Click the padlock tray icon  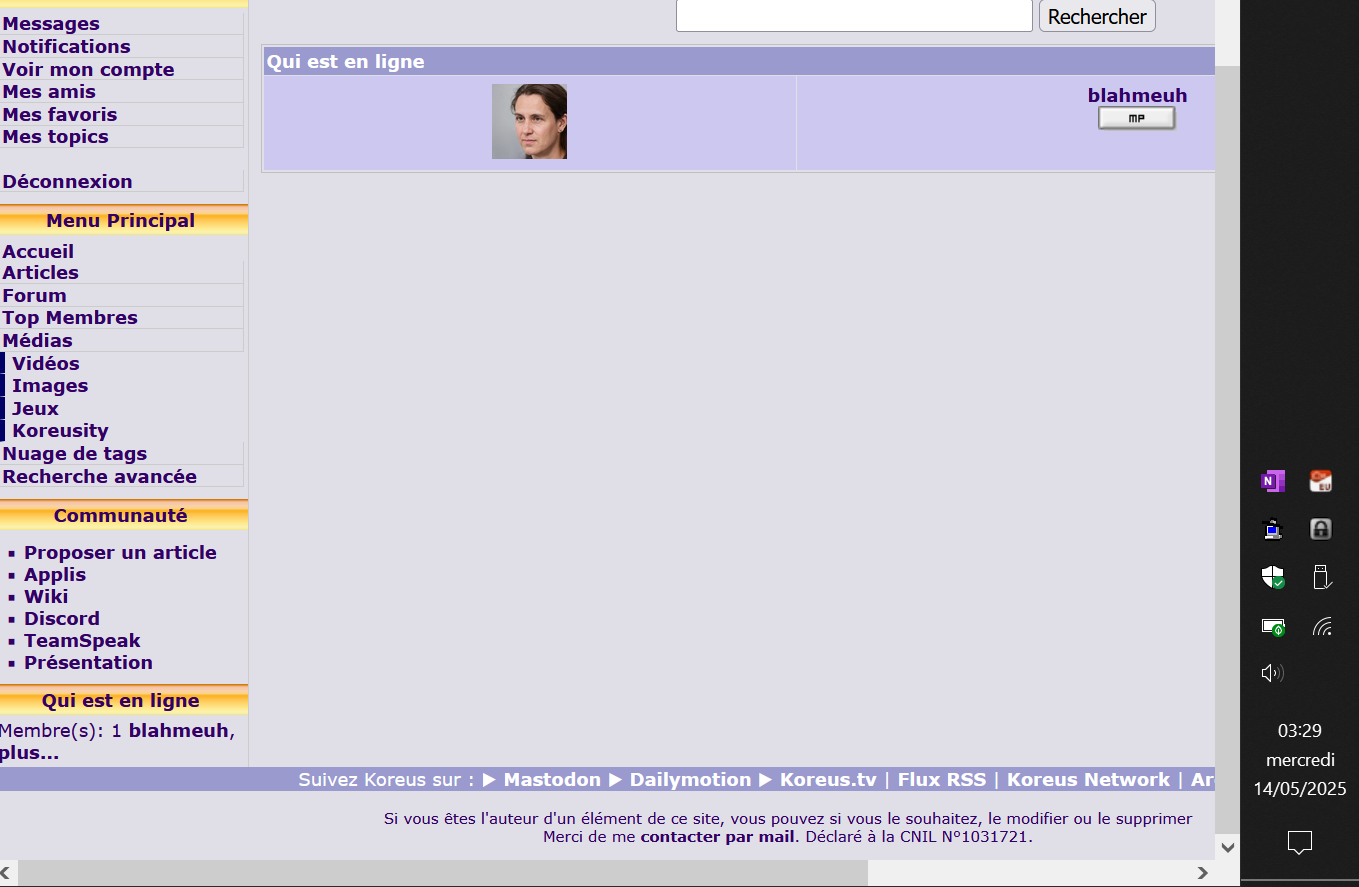pos(1321,529)
